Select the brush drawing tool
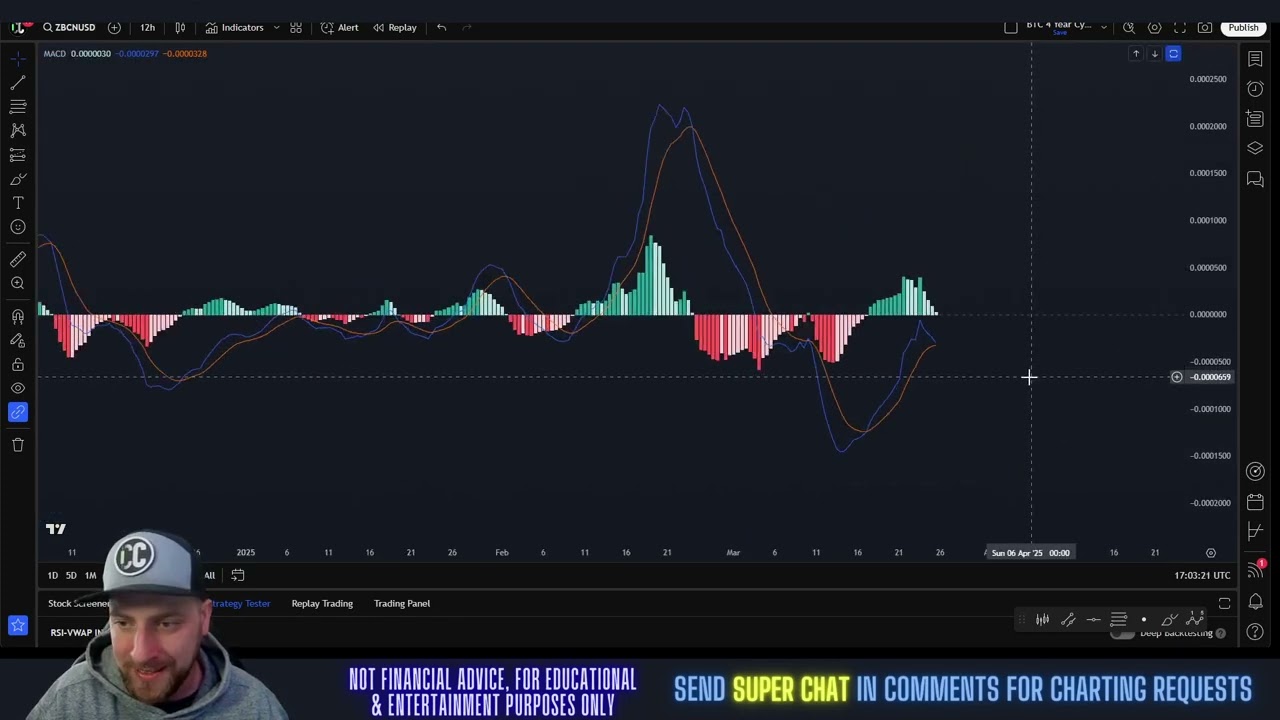The height and width of the screenshot is (720, 1280). [x=18, y=179]
